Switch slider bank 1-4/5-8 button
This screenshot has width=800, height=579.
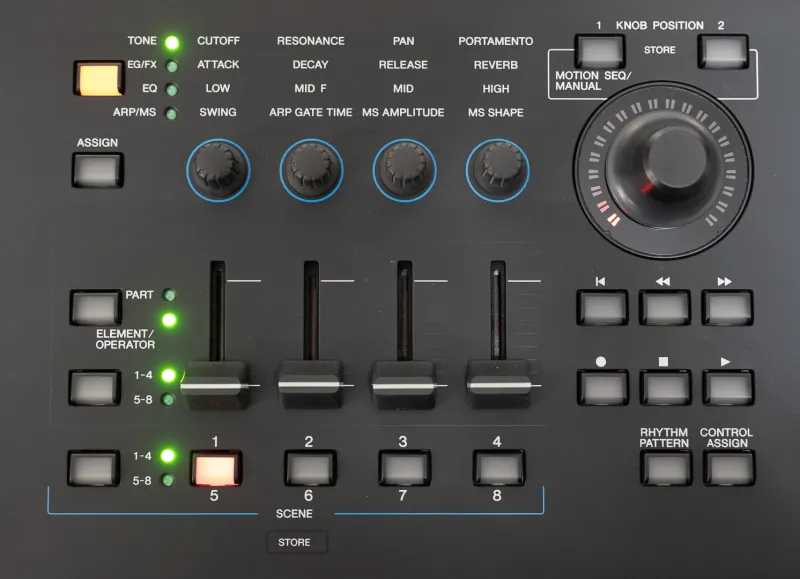coord(95,387)
